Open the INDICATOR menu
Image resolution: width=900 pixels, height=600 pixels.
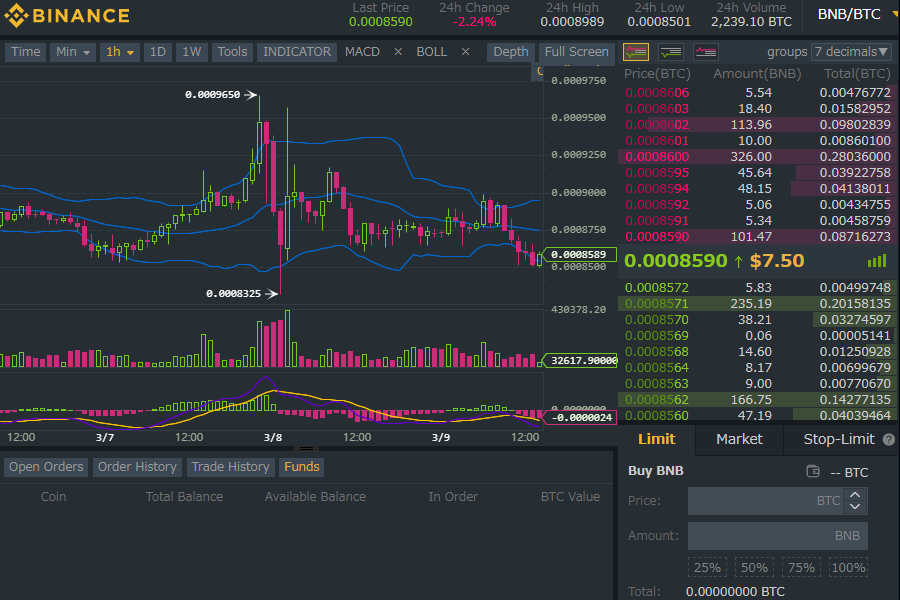[297, 52]
